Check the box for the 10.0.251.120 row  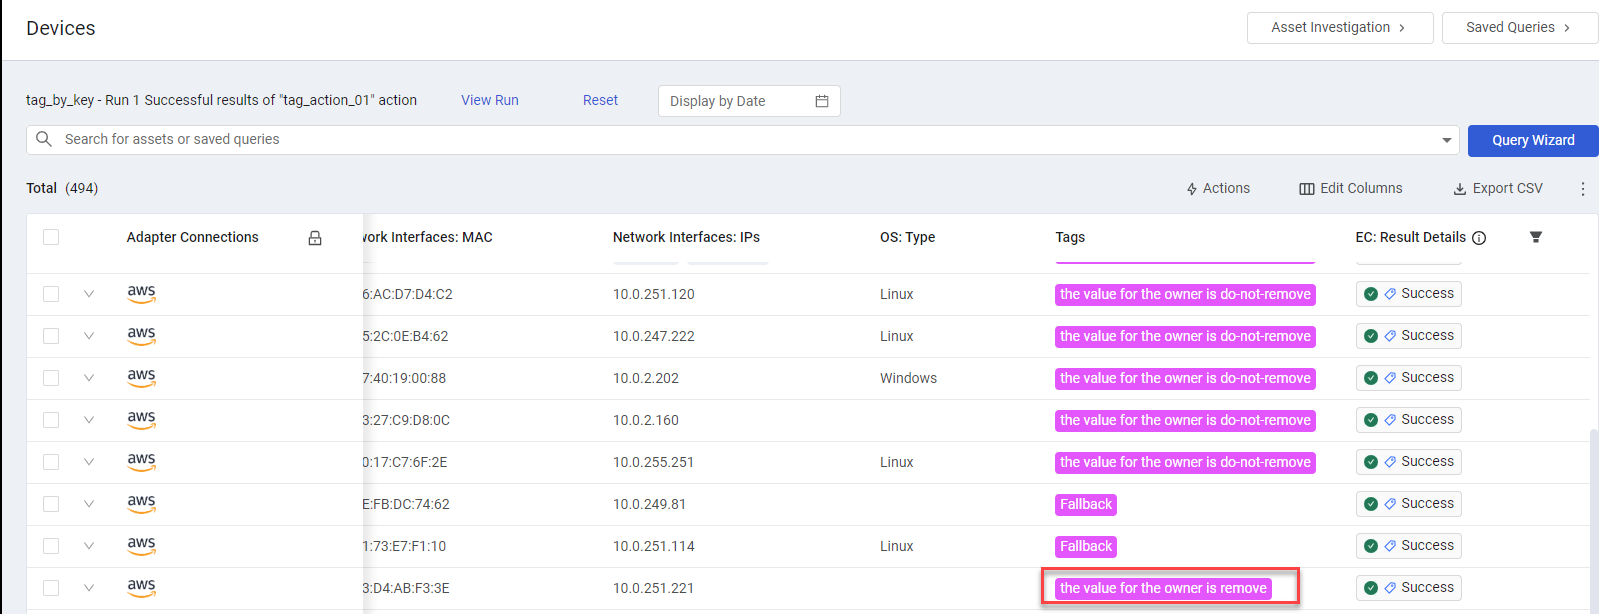click(x=51, y=294)
